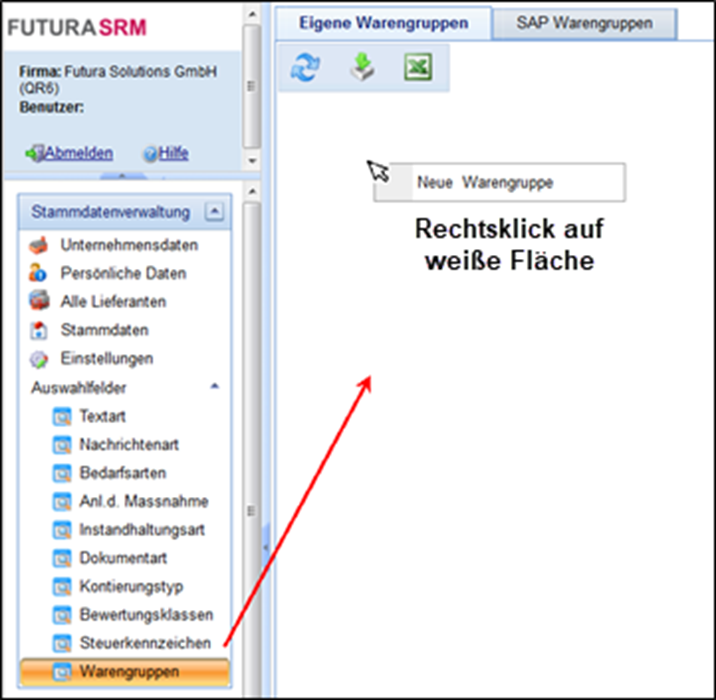Click the Alle Lieferanten icon

click(x=39, y=301)
